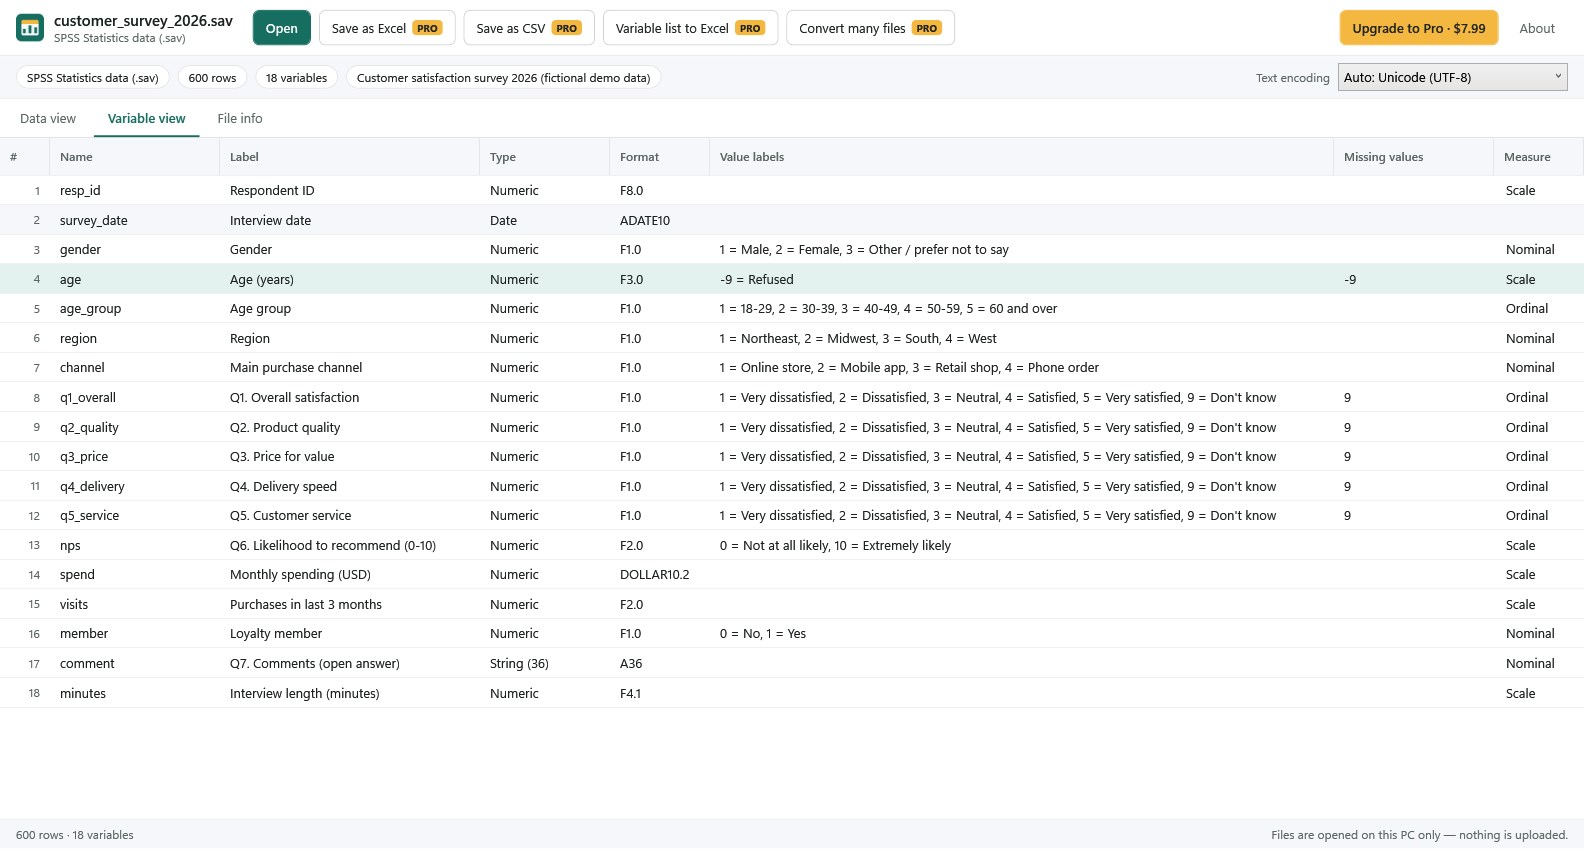Select the resp_id variable name

[x=80, y=190]
